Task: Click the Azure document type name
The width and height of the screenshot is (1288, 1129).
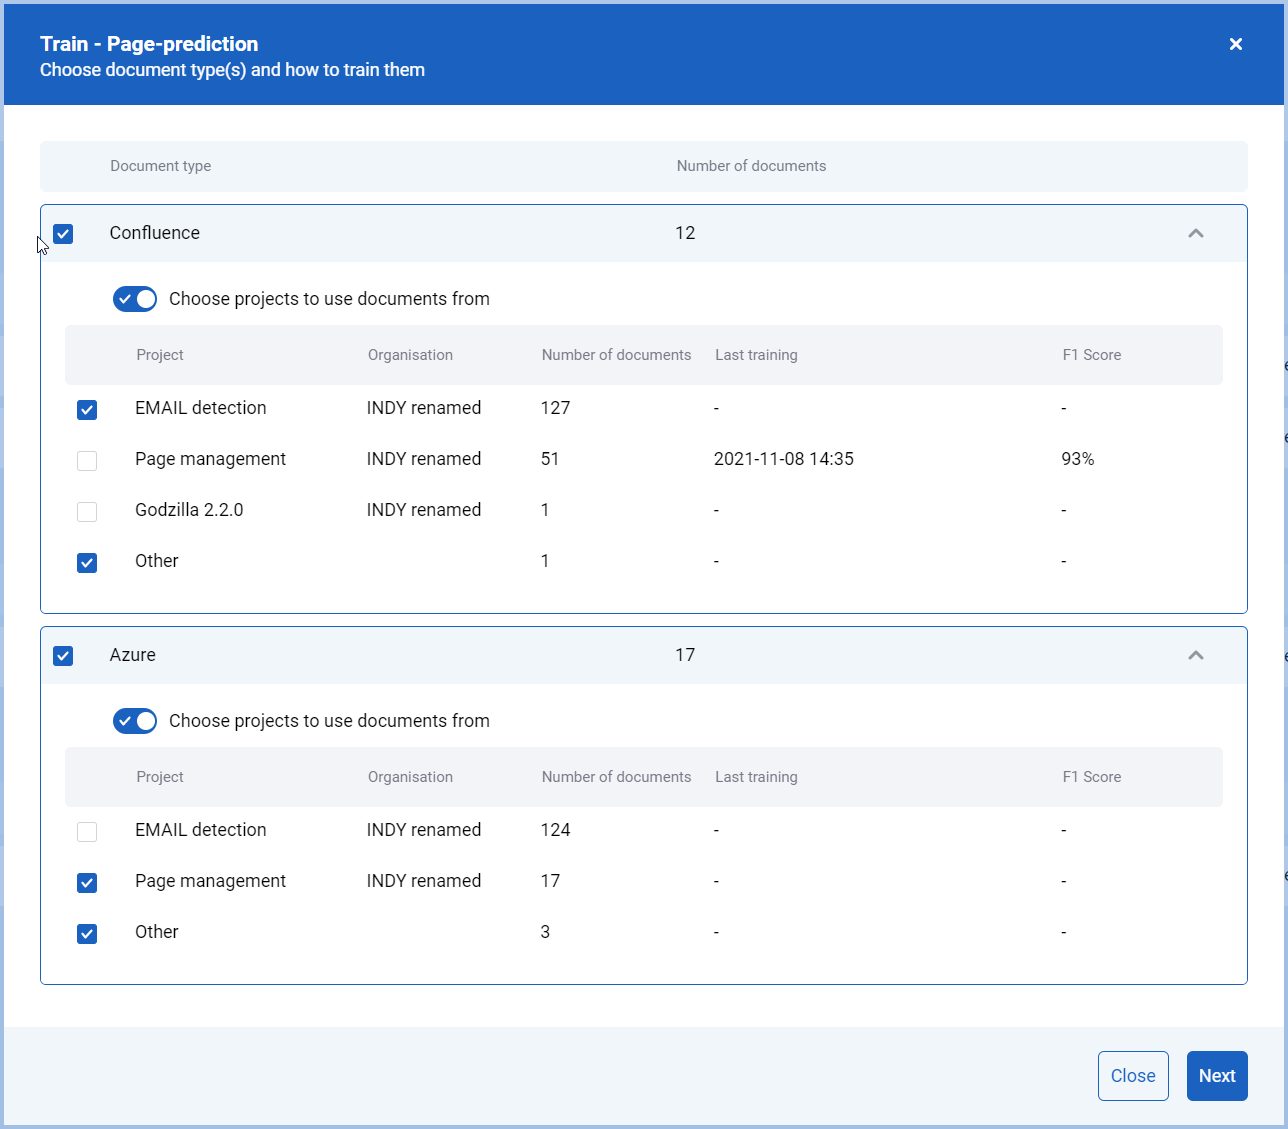Action: [133, 655]
